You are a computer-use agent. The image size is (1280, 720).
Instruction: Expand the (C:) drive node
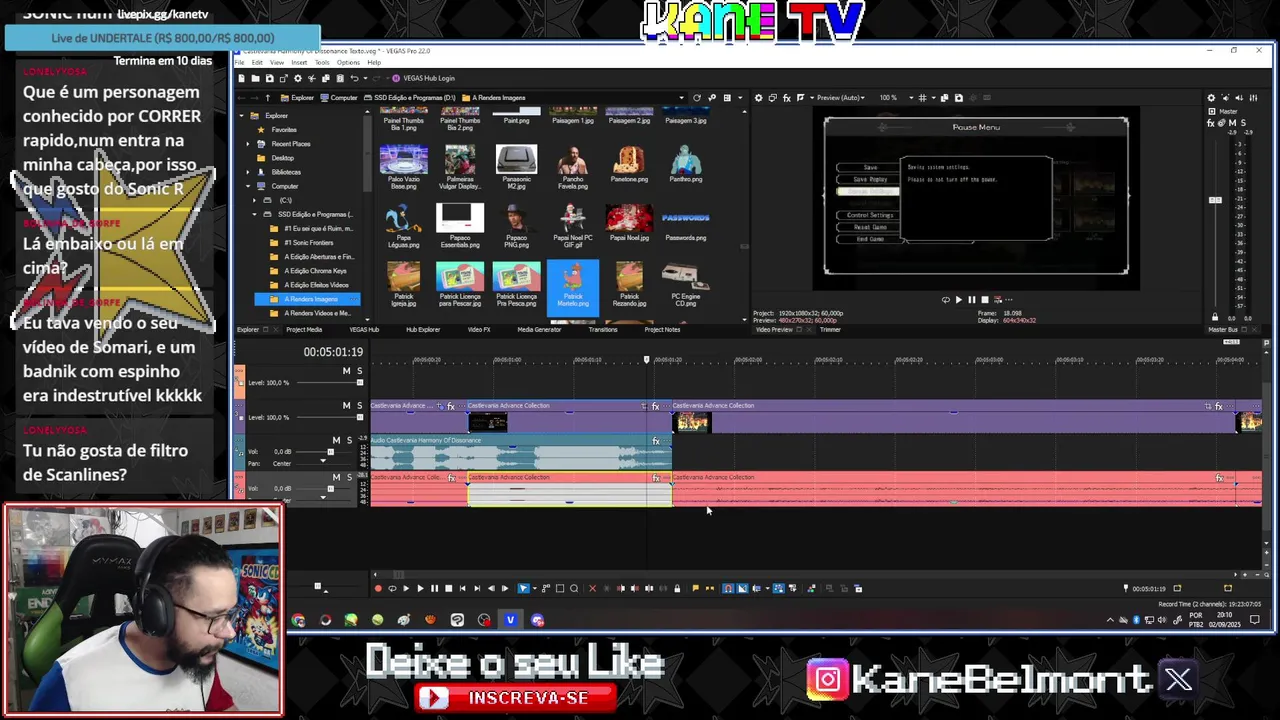click(255, 200)
